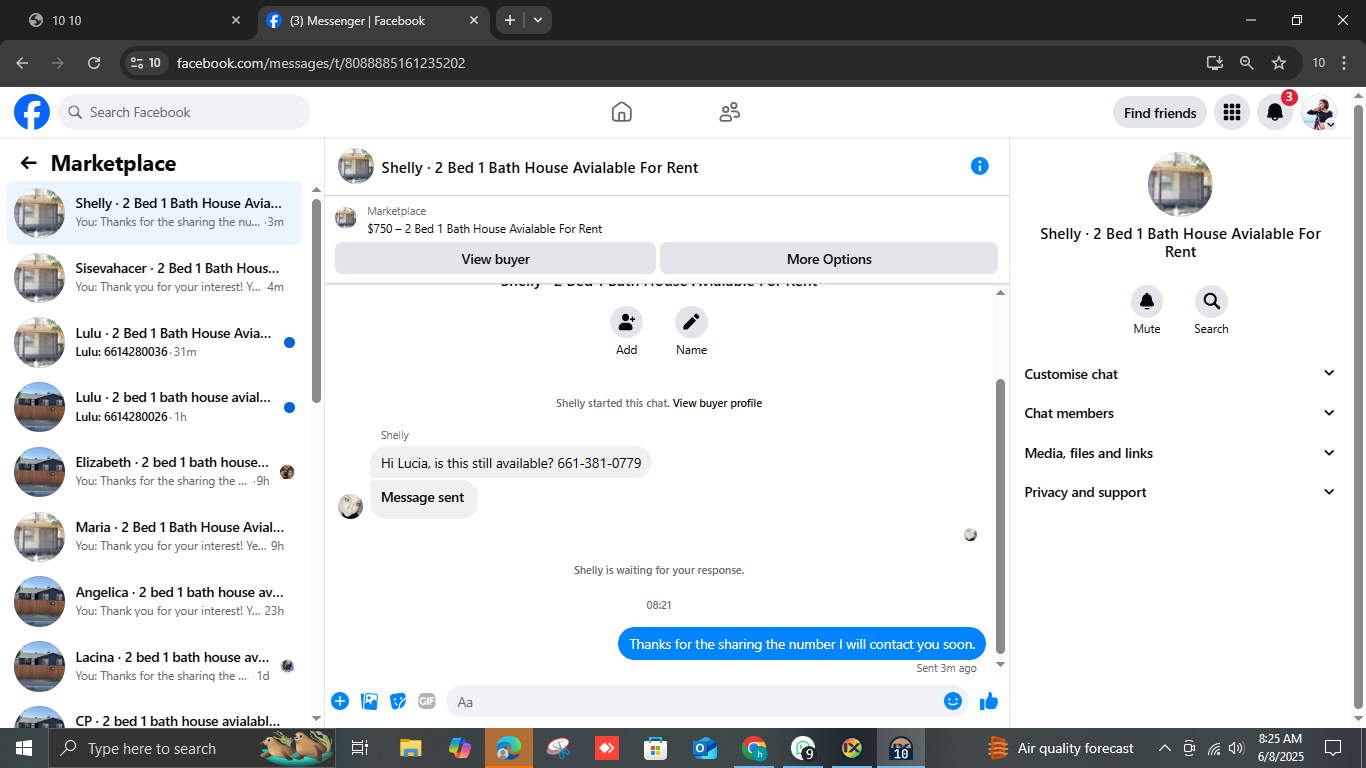Choose a GIF

pyautogui.click(x=427, y=701)
